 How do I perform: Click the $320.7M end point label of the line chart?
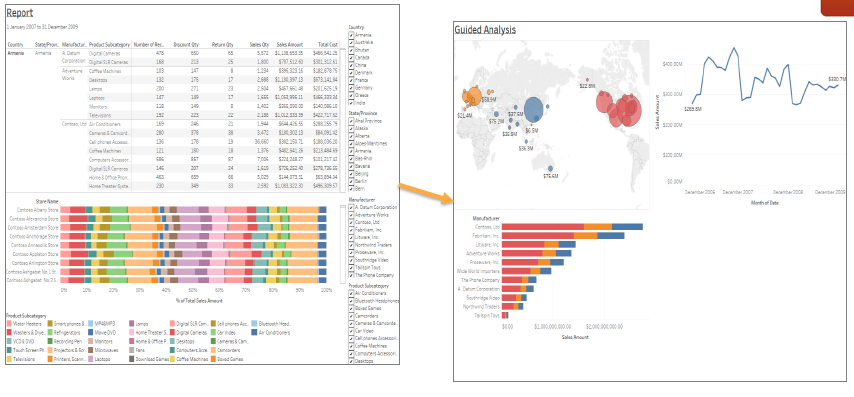pos(837,79)
